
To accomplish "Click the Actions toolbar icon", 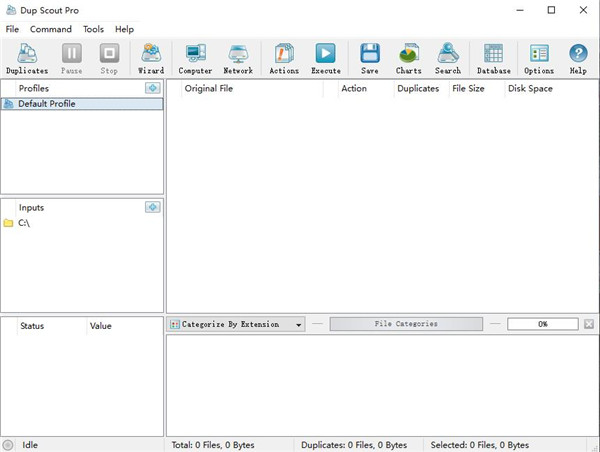I will click(x=284, y=58).
